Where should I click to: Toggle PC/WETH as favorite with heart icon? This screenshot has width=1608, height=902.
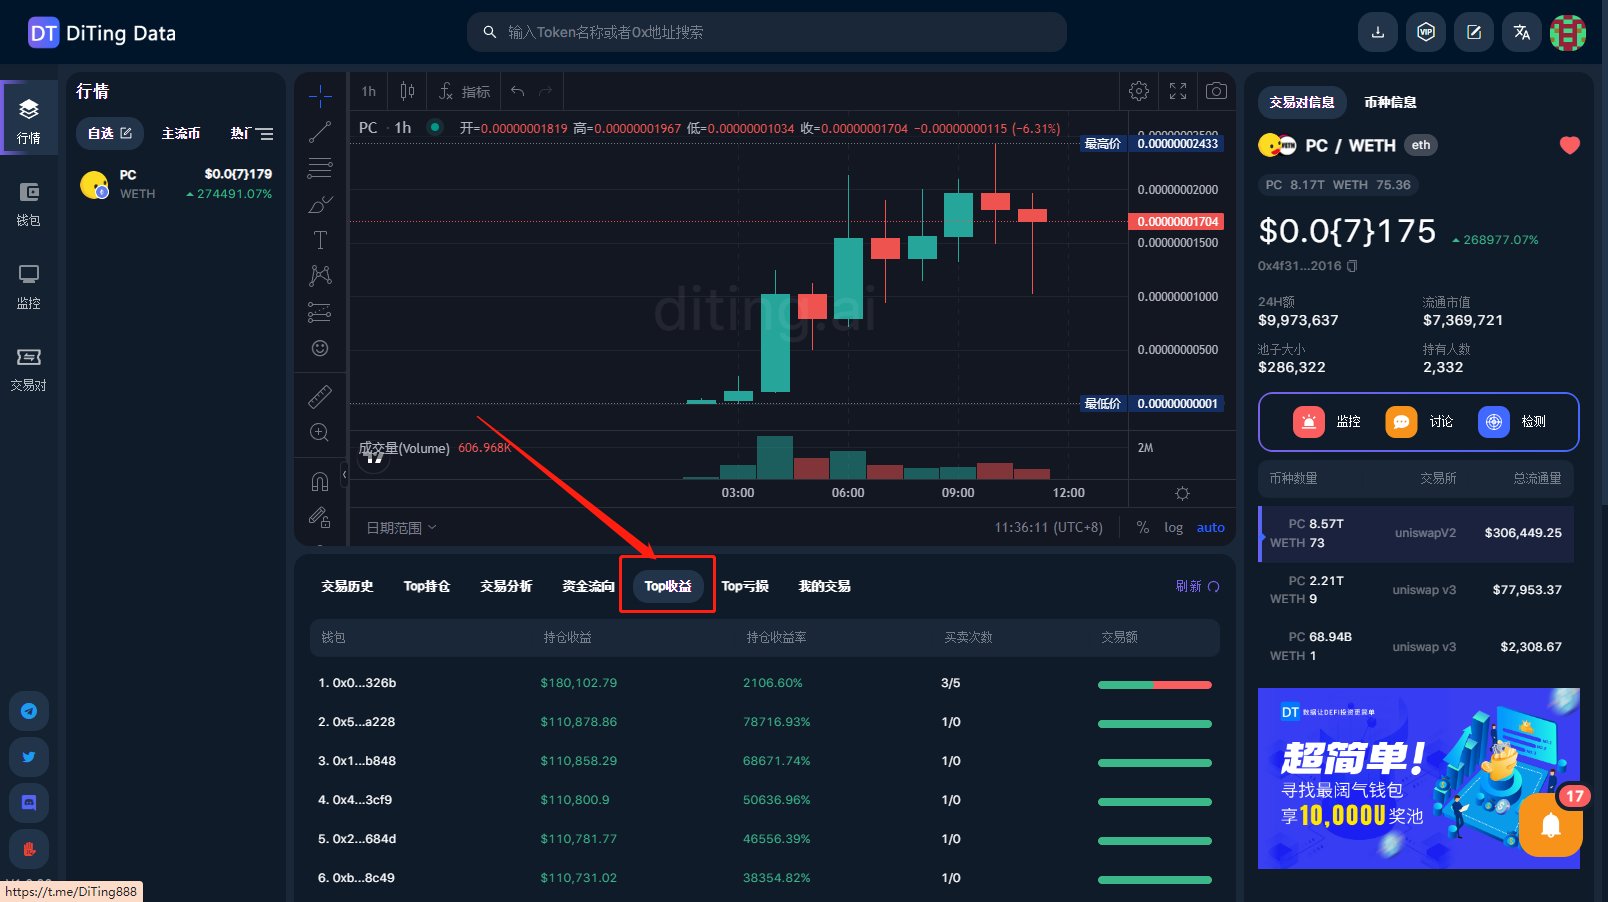pos(1571,145)
